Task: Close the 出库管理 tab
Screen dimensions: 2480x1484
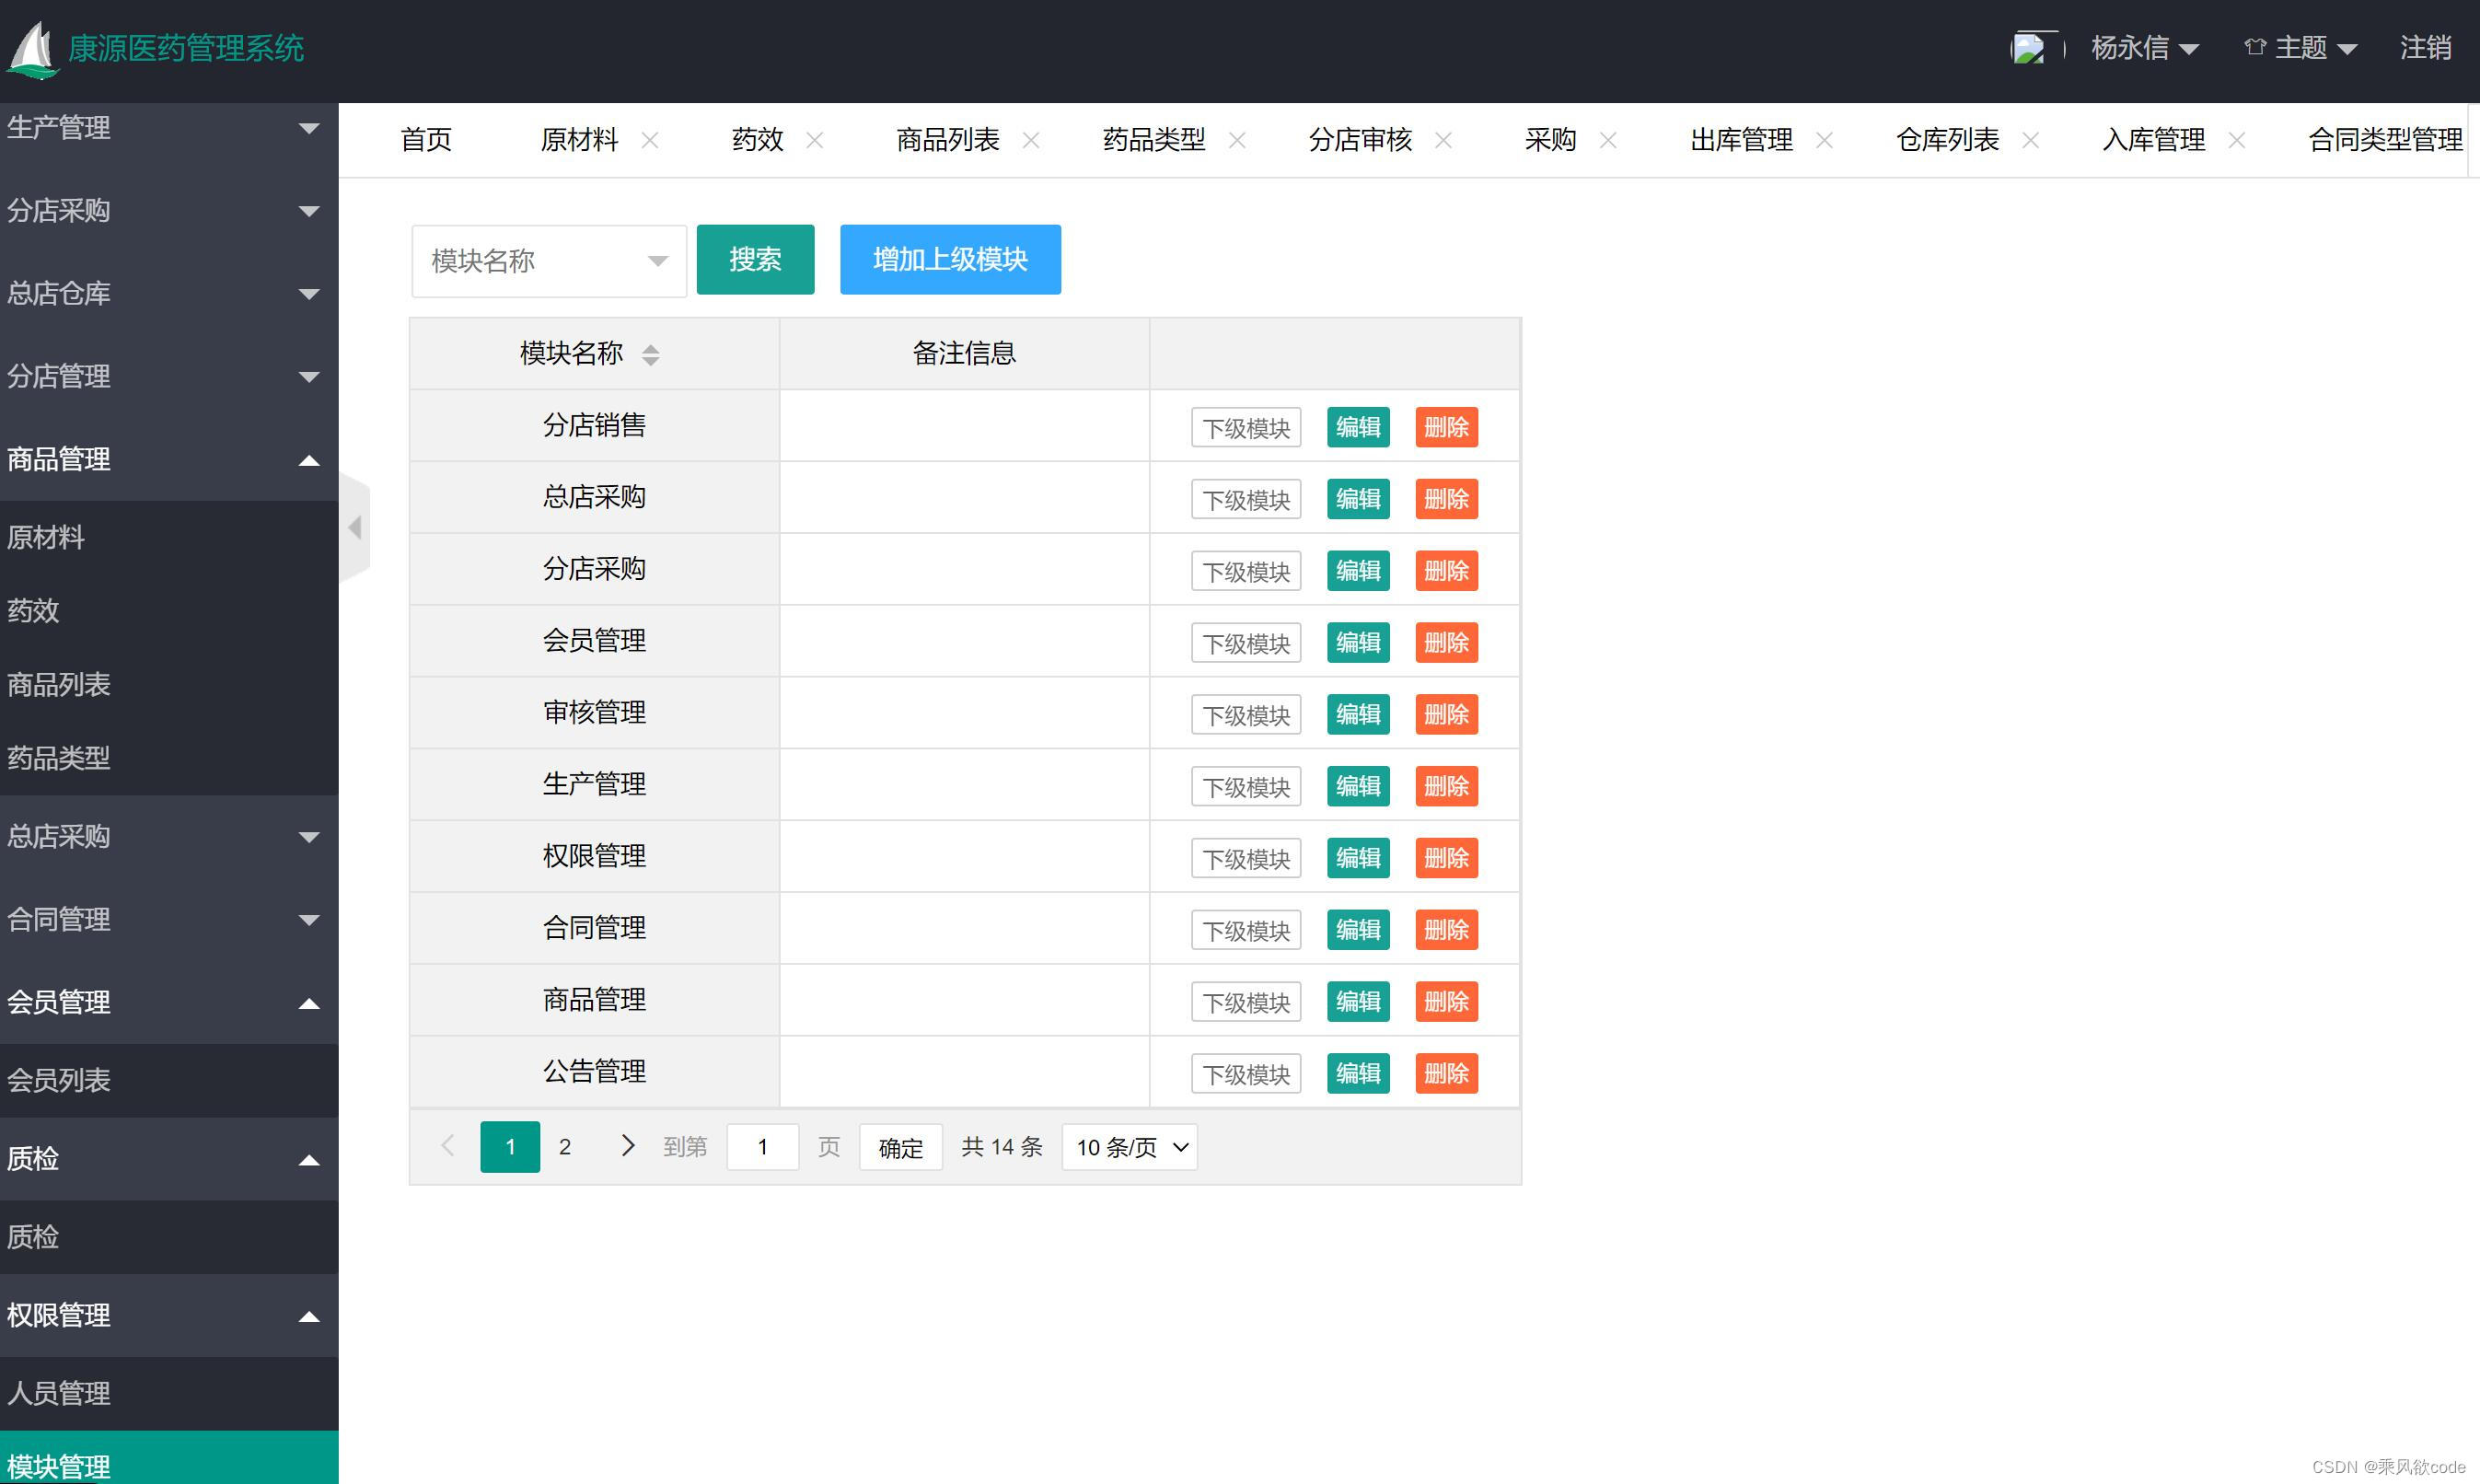Action: click(1824, 140)
